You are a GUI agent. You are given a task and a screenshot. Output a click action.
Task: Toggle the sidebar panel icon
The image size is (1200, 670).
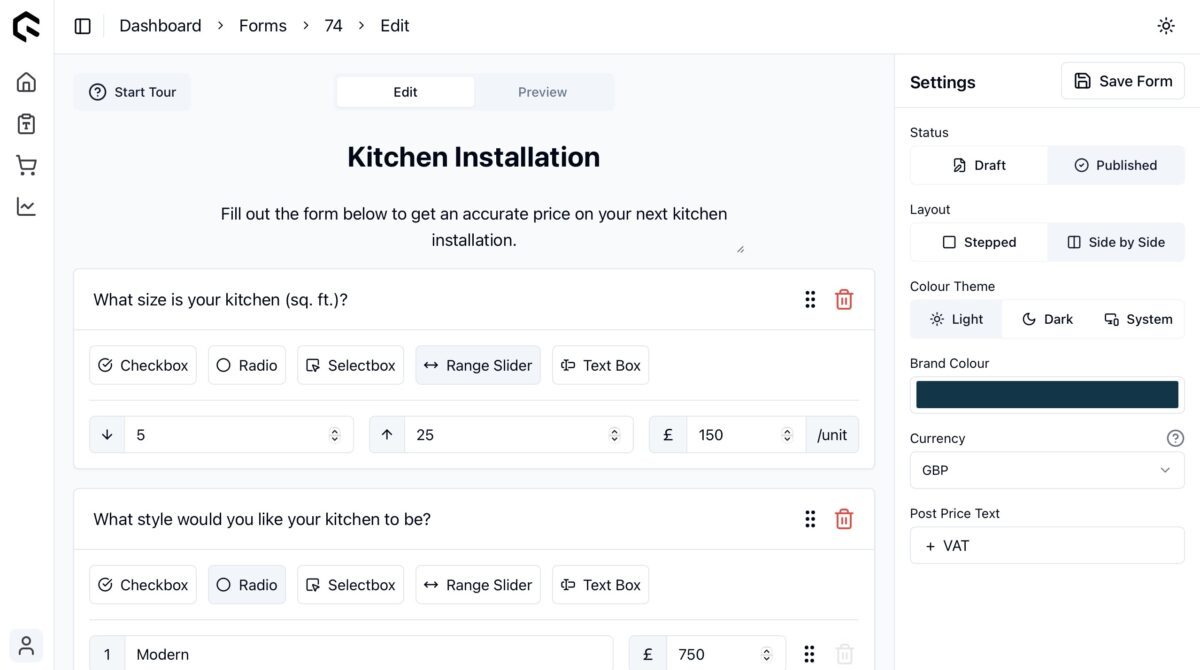[x=83, y=26]
